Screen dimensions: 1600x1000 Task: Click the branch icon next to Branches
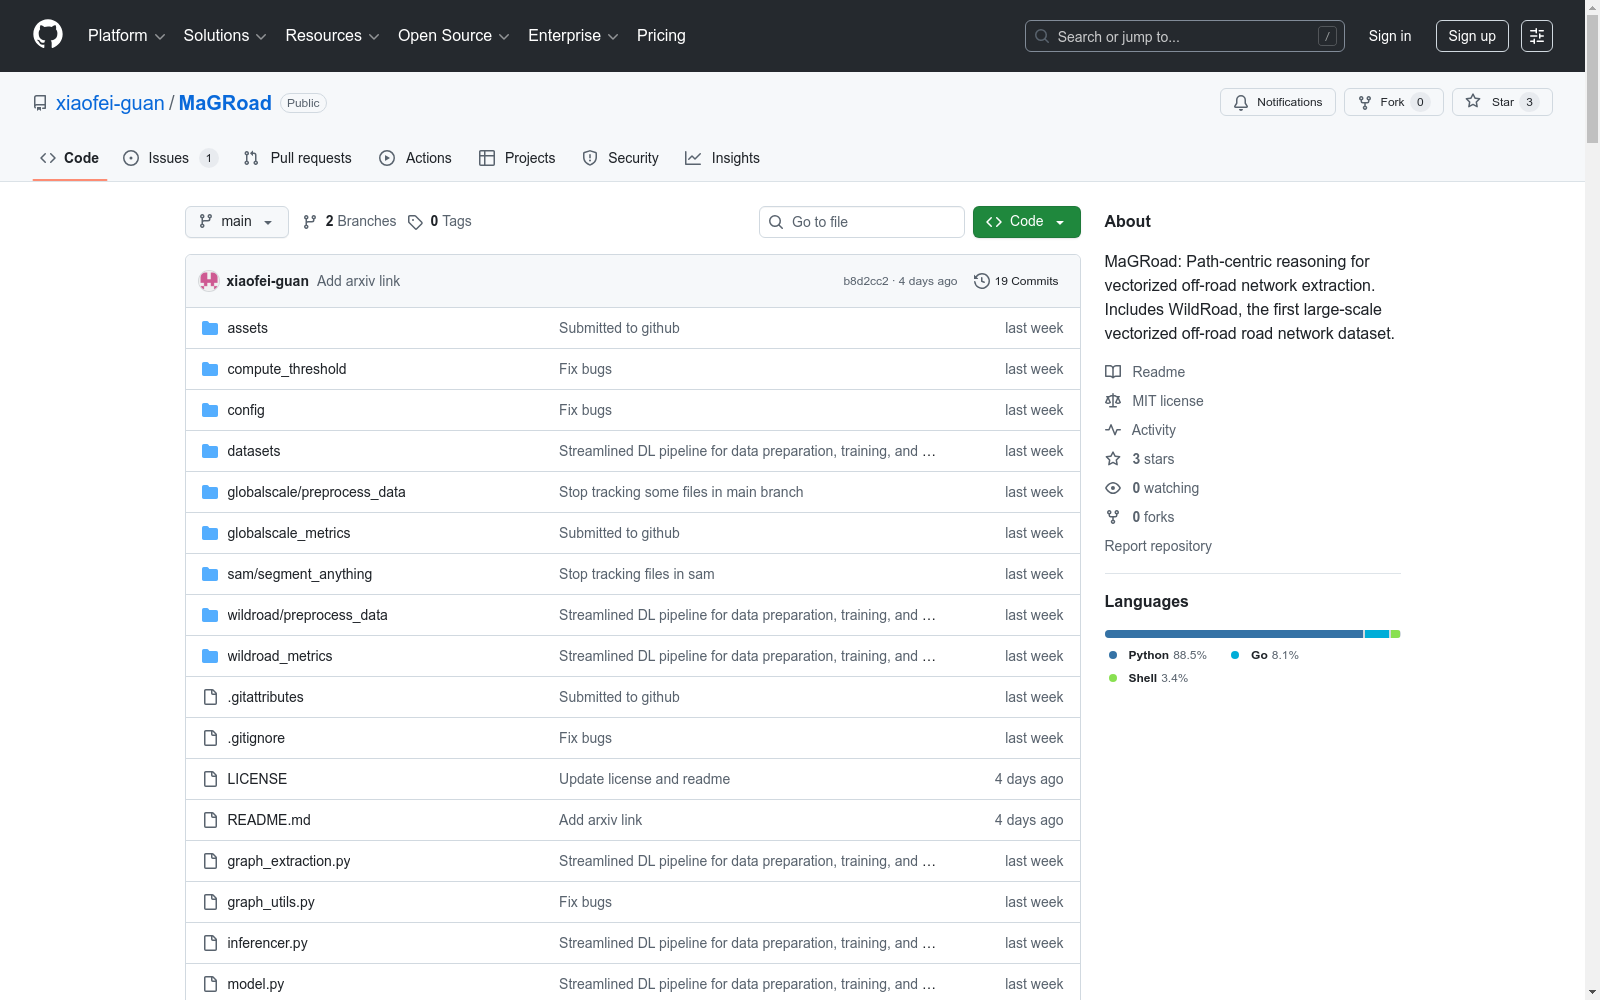[310, 222]
